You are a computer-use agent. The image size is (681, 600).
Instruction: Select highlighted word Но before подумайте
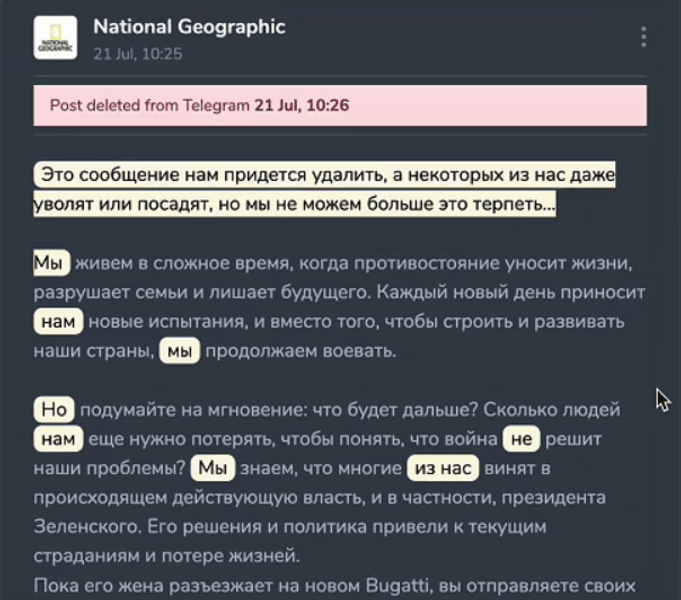tap(53, 410)
